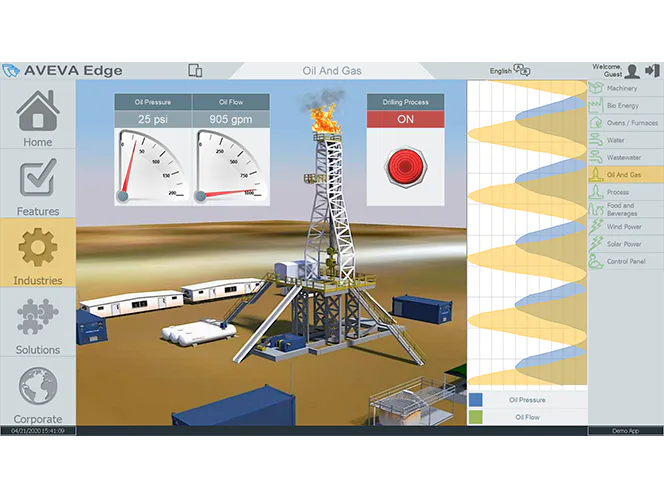Click the logout door icon
The height and width of the screenshot is (498, 664).
click(x=652, y=70)
